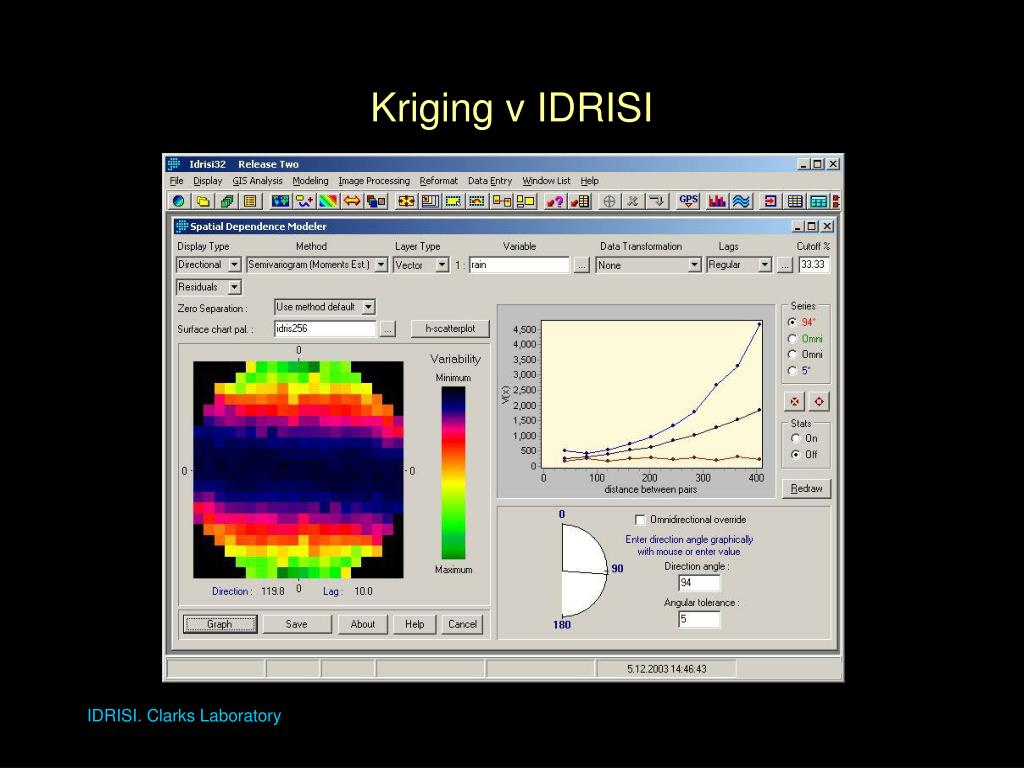Select the 94° series radio button
This screenshot has width=1024, height=768.
(792, 322)
